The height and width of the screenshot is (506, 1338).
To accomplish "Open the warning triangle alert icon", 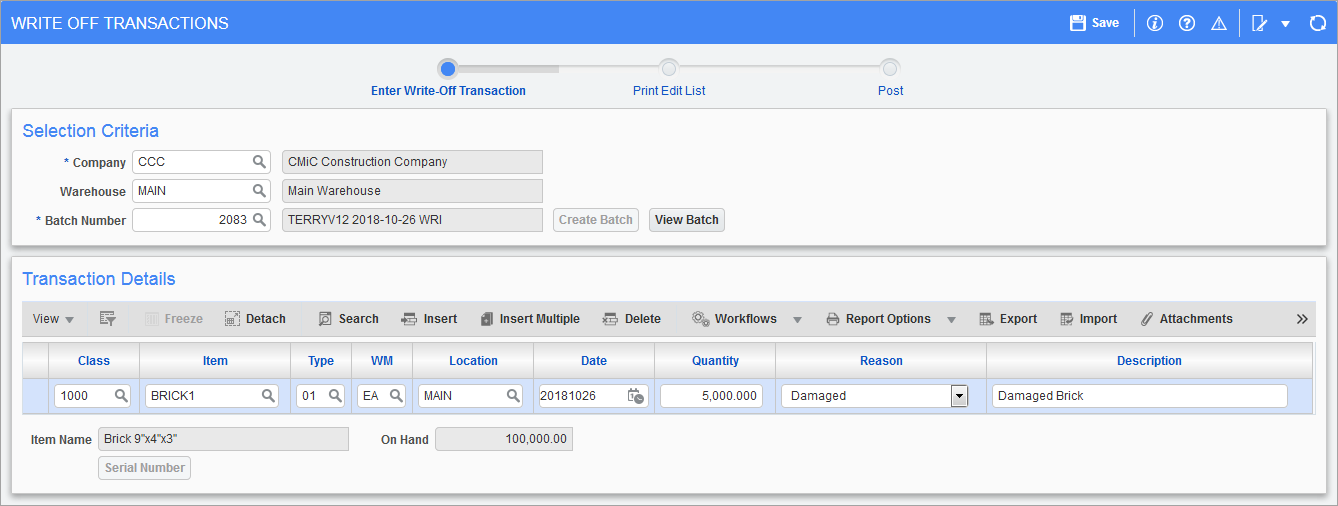I will coord(1219,23).
